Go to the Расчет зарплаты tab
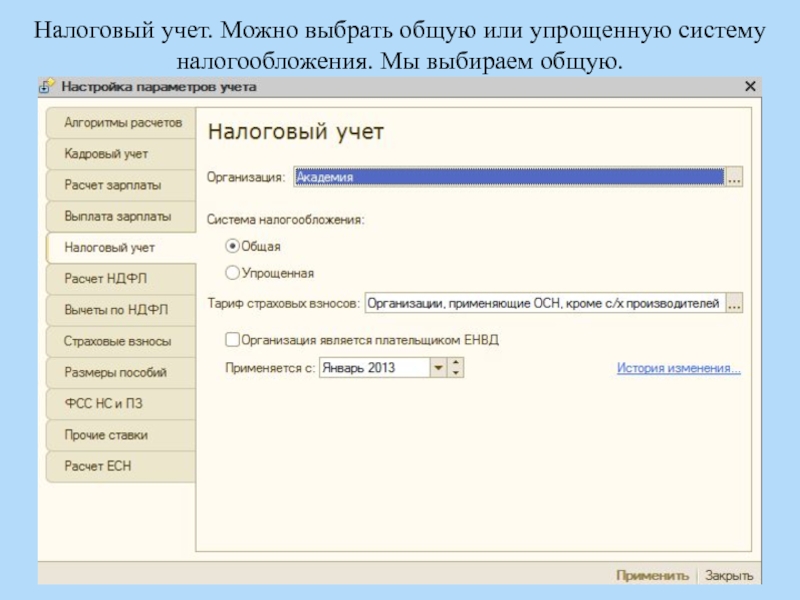Image resolution: width=800 pixels, height=600 pixels. click(112, 185)
